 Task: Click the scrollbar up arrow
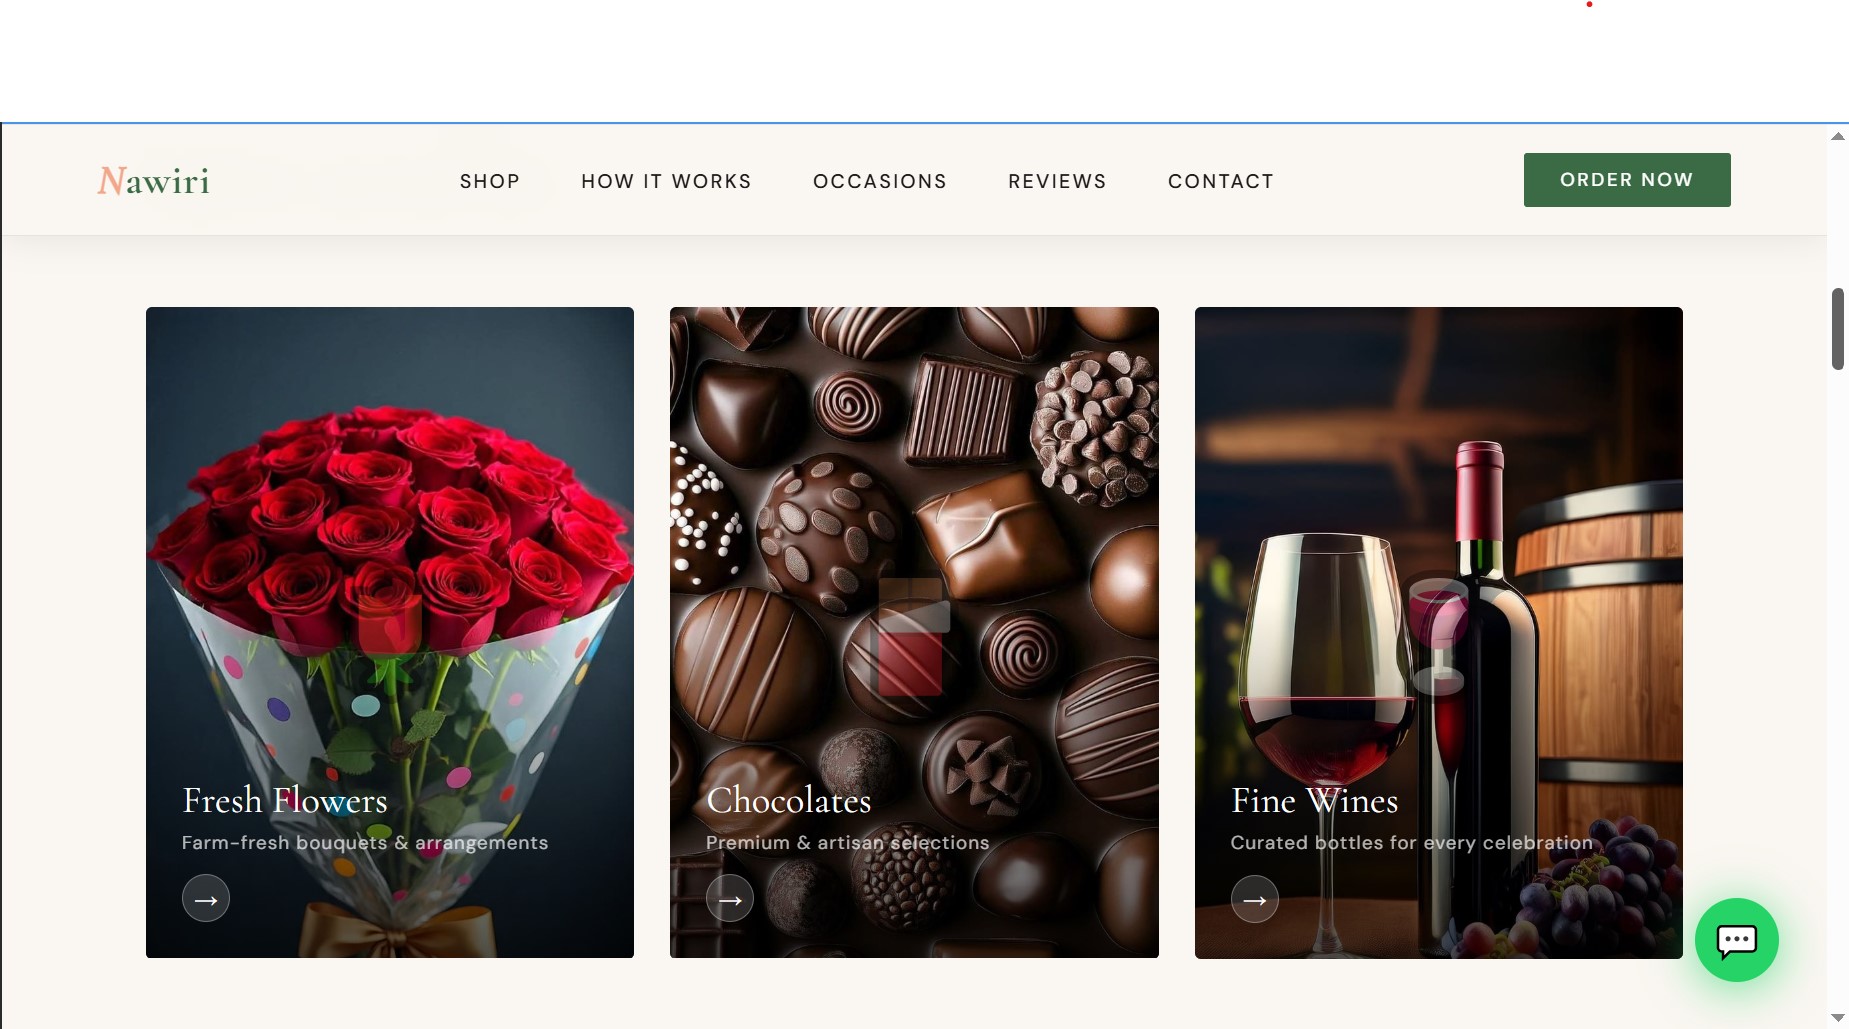(x=1837, y=136)
